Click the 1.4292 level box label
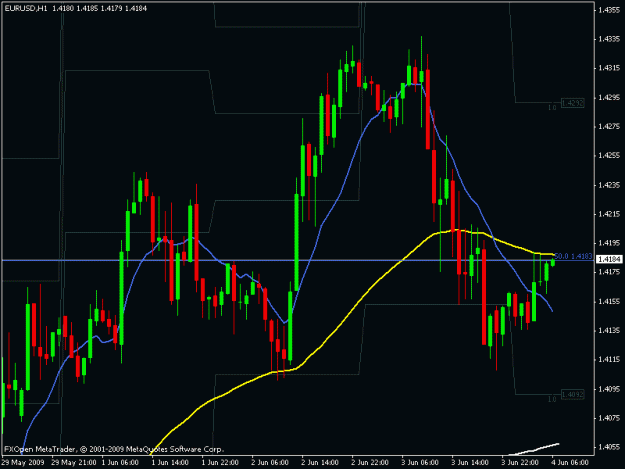This screenshot has width=625, height=469. point(572,103)
